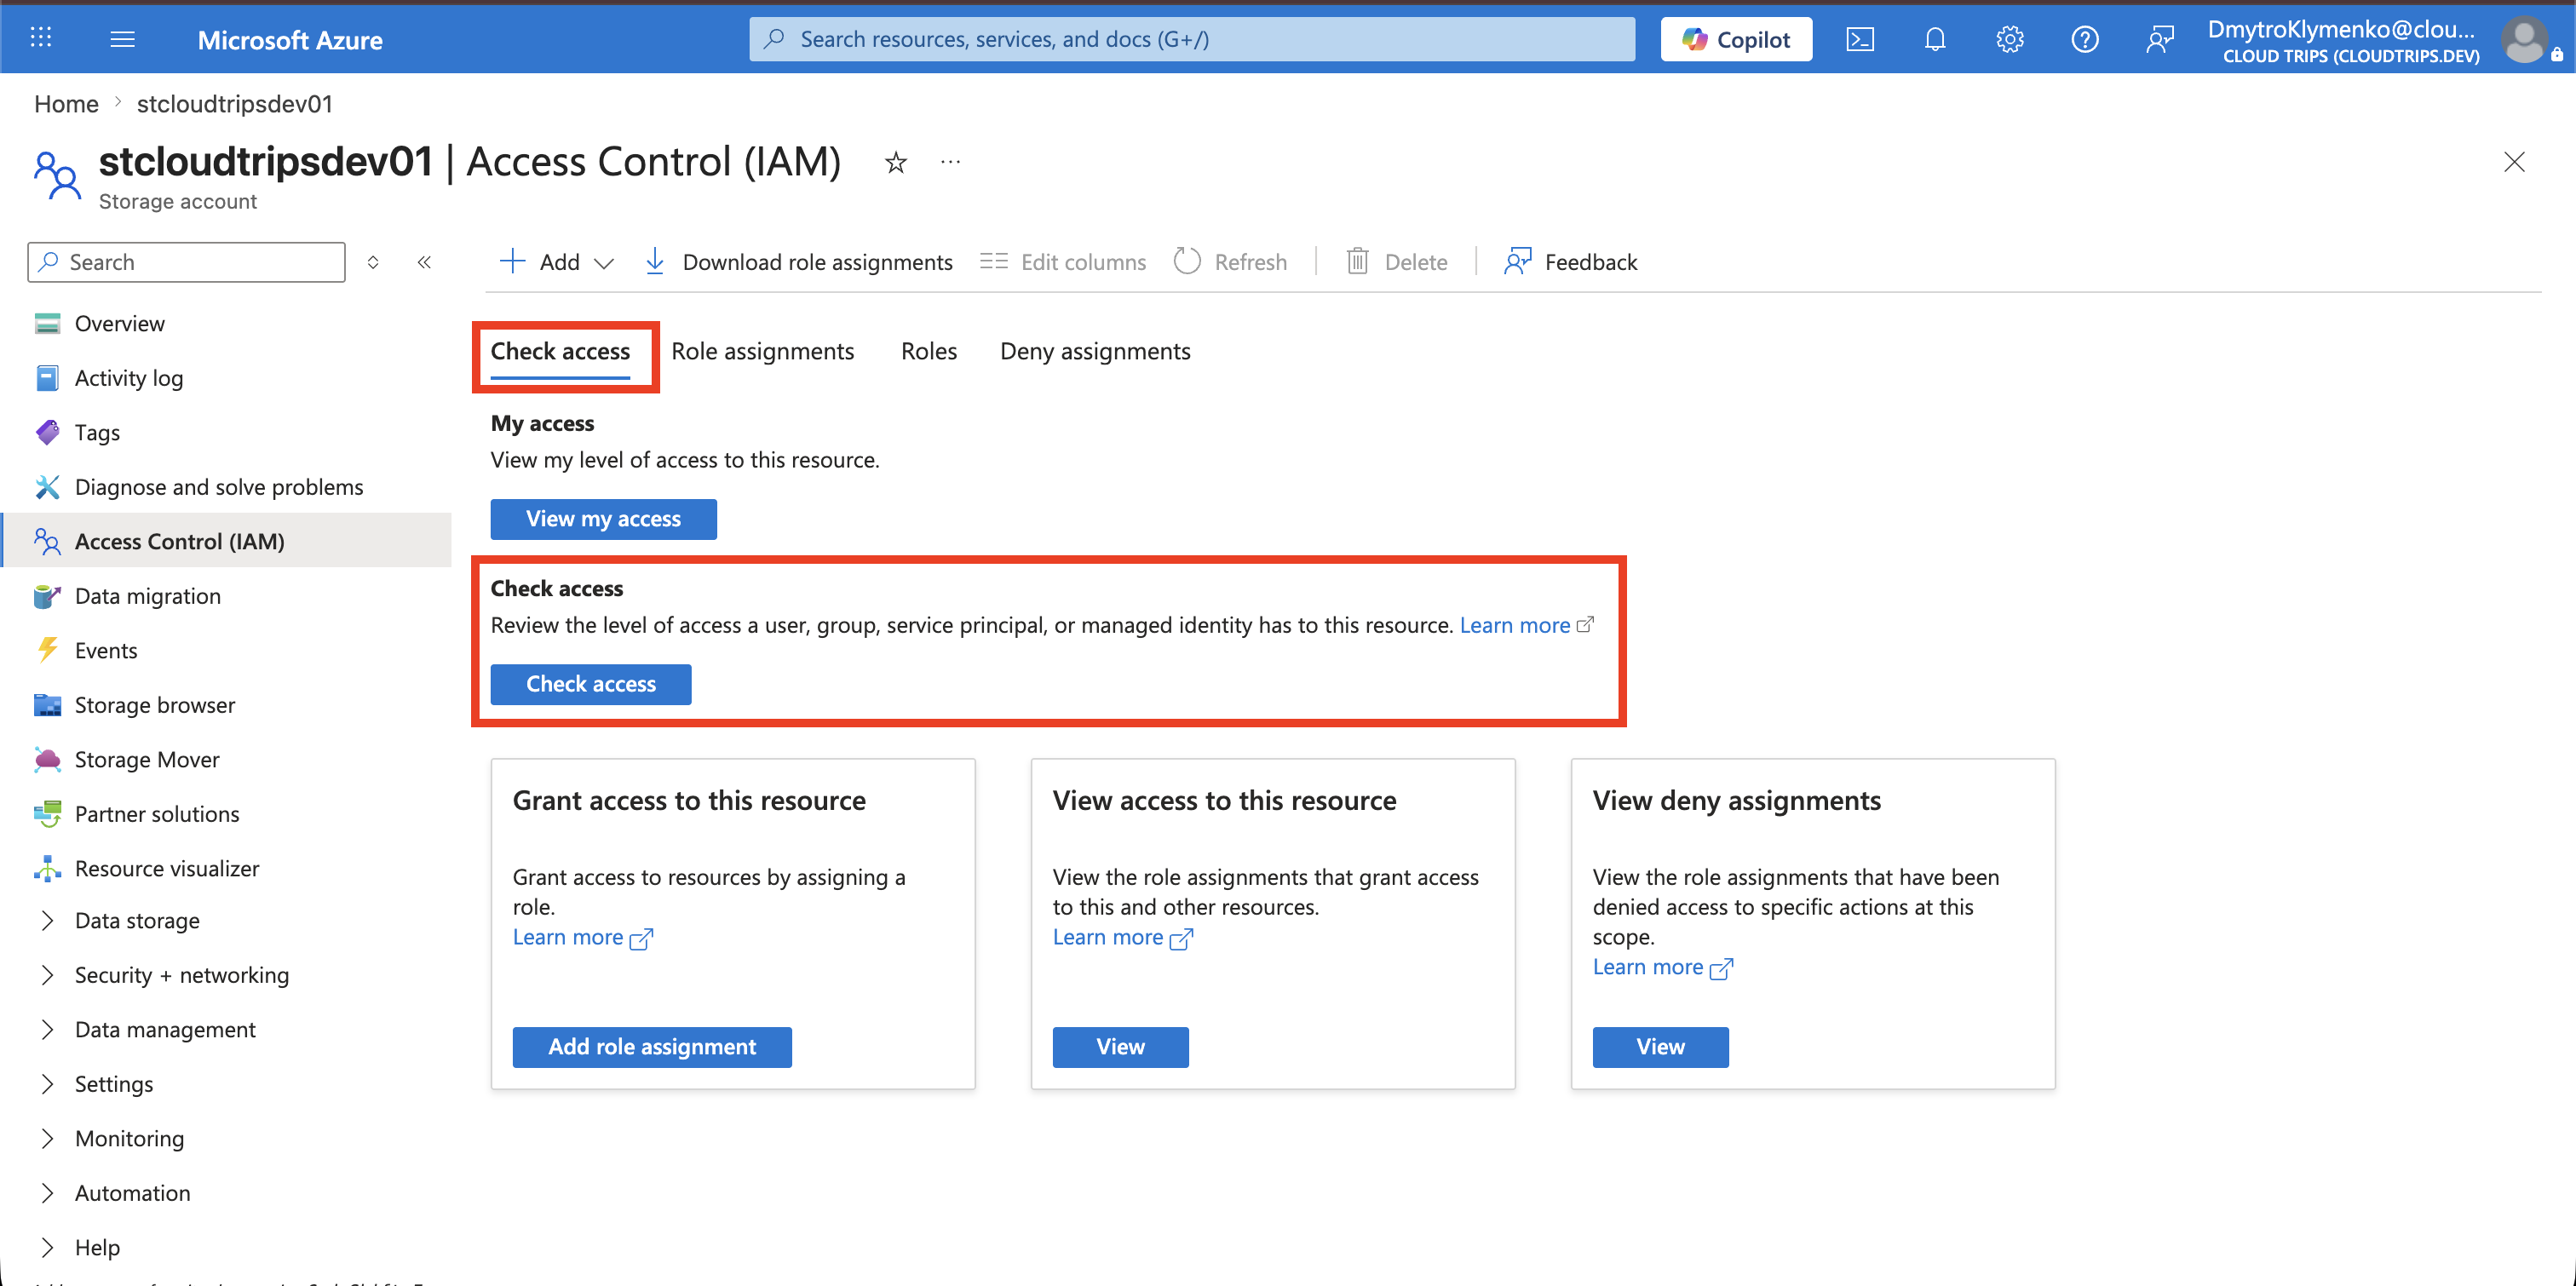The width and height of the screenshot is (2576, 1286).
Task: Click the Download role assignments arrow icon
Action: pyautogui.click(x=654, y=262)
